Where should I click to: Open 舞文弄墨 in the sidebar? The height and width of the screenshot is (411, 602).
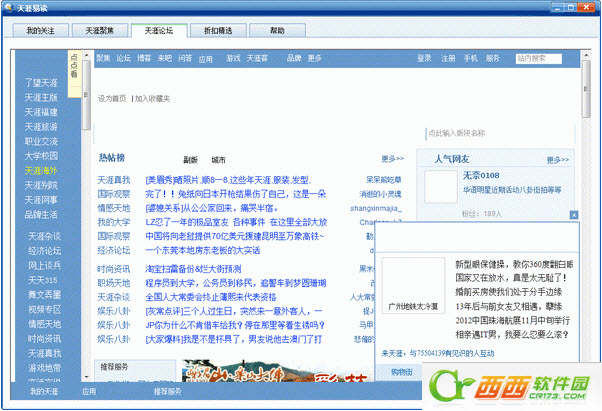(x=45, y=295)
